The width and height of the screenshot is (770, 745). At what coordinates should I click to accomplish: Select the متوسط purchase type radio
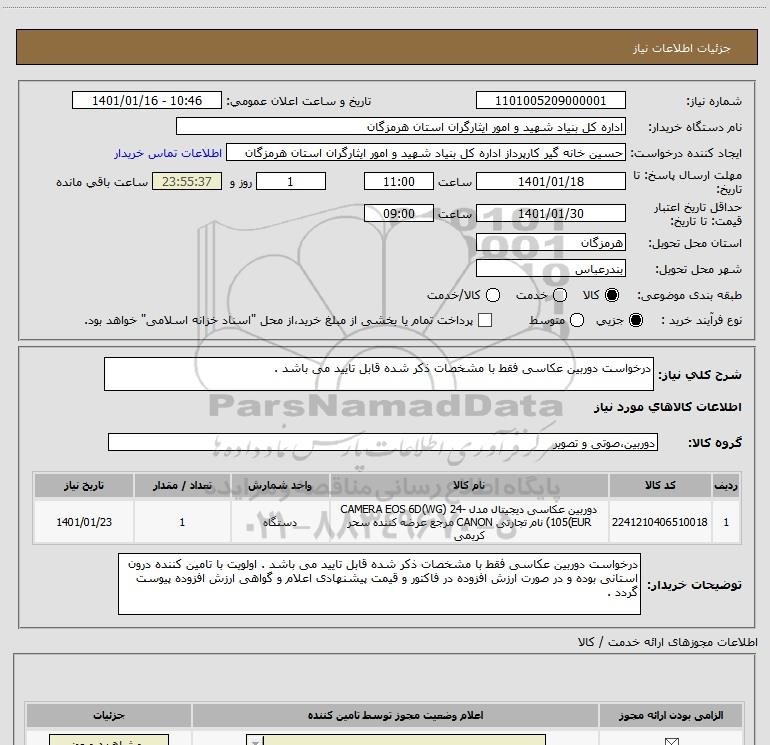point(577,320)
